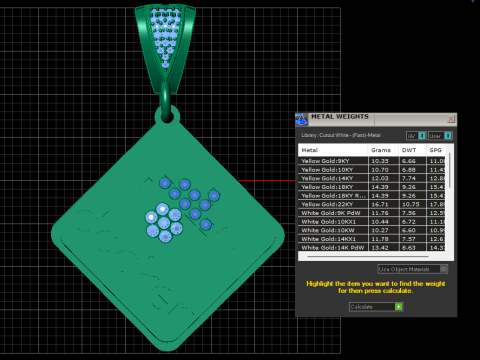Click the Calculate button
This screenshot has width=480, height=360.
(x=376, y=307)
